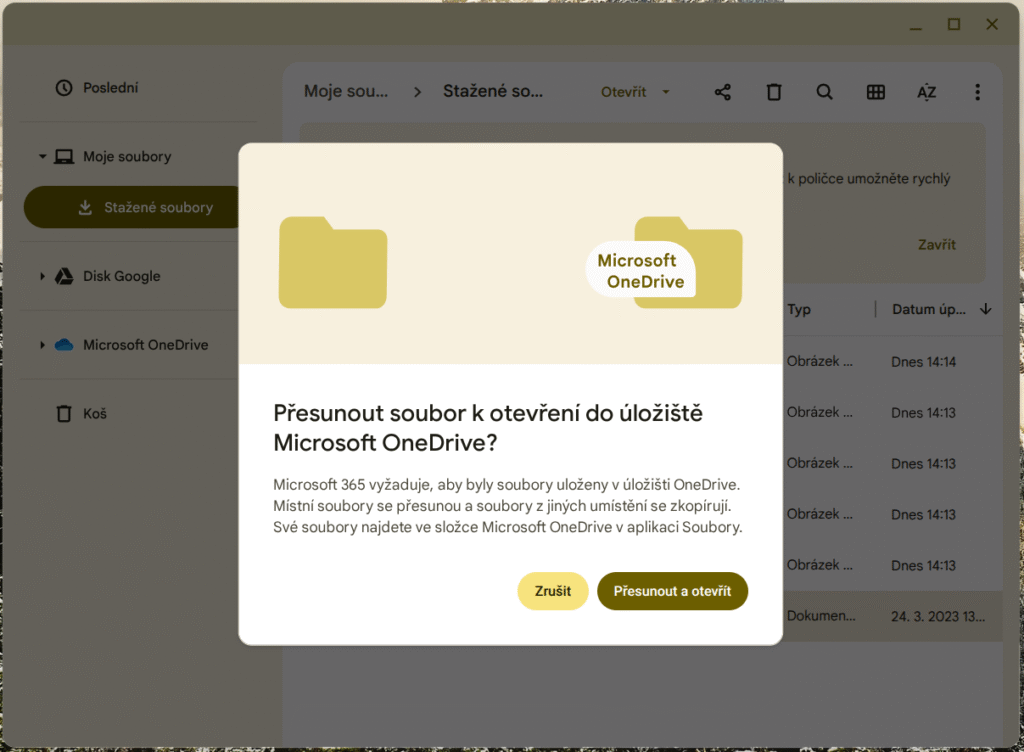Open the Koš trash folder
This screenshot has height=752, width=1024.
coord(94,413)
